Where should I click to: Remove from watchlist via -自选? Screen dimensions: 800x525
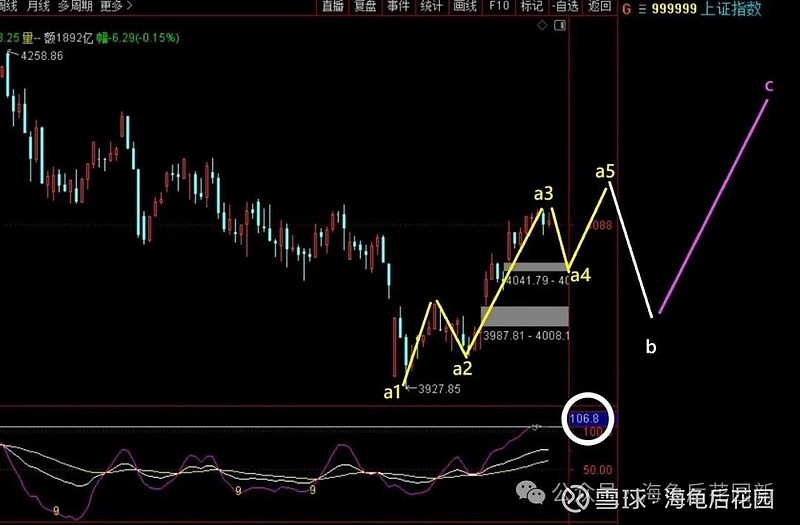point(565,6)
